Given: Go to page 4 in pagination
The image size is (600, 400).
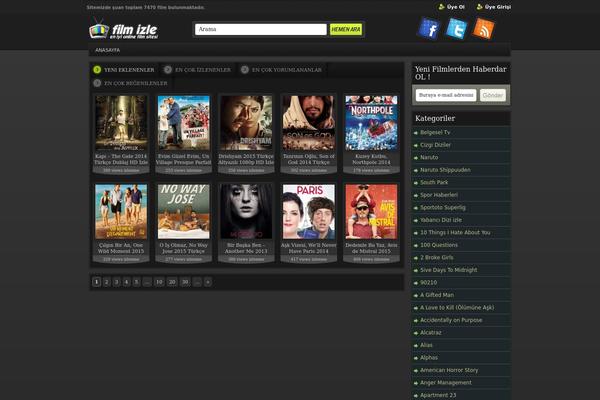Looking at the screenshot, I should [127, 282].
